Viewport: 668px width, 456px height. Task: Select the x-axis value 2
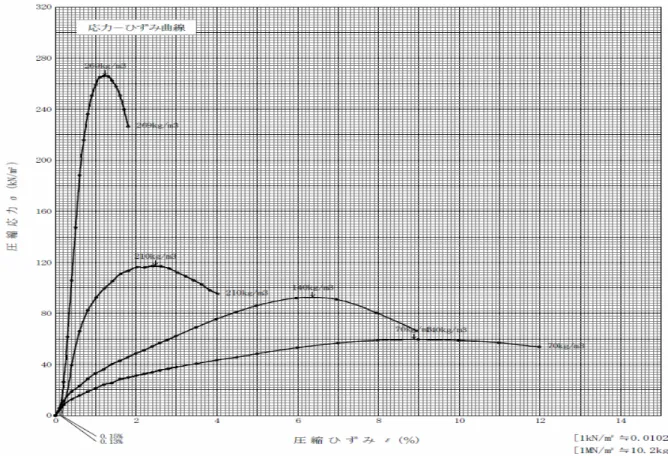136,421
